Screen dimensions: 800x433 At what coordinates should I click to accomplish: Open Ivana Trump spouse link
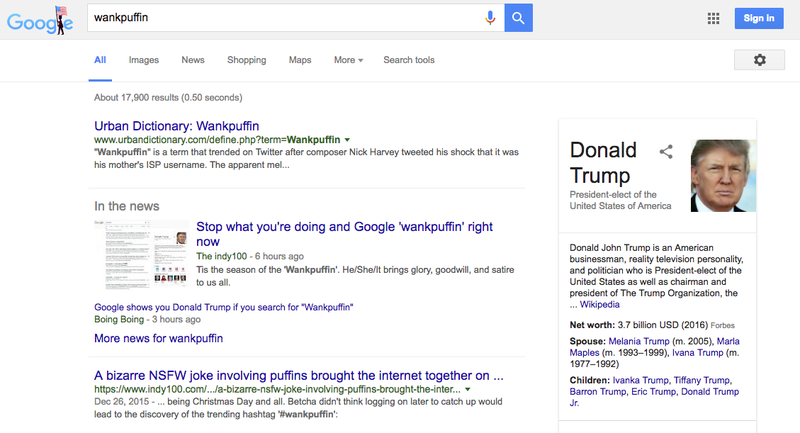pyautogui.click(x=697, y=352)
